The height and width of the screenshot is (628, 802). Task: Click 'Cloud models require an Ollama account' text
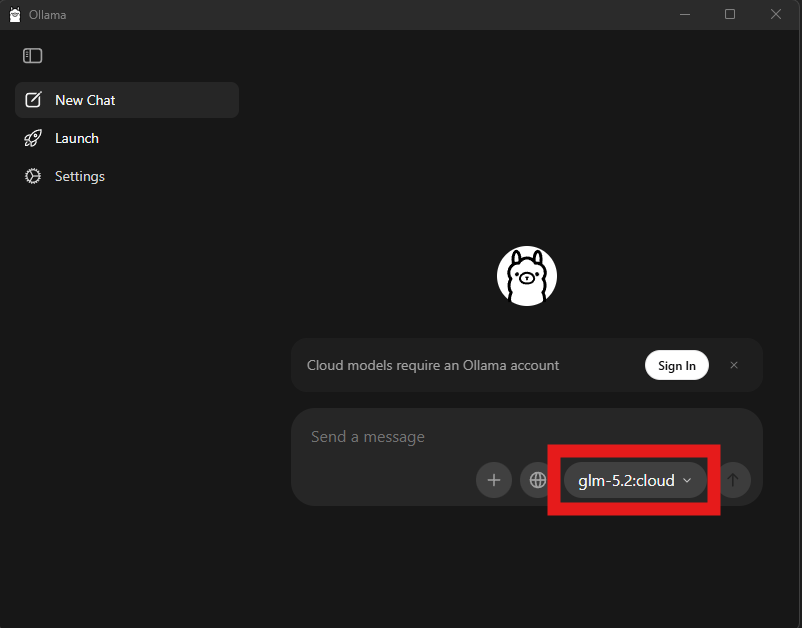click(433, 365)
